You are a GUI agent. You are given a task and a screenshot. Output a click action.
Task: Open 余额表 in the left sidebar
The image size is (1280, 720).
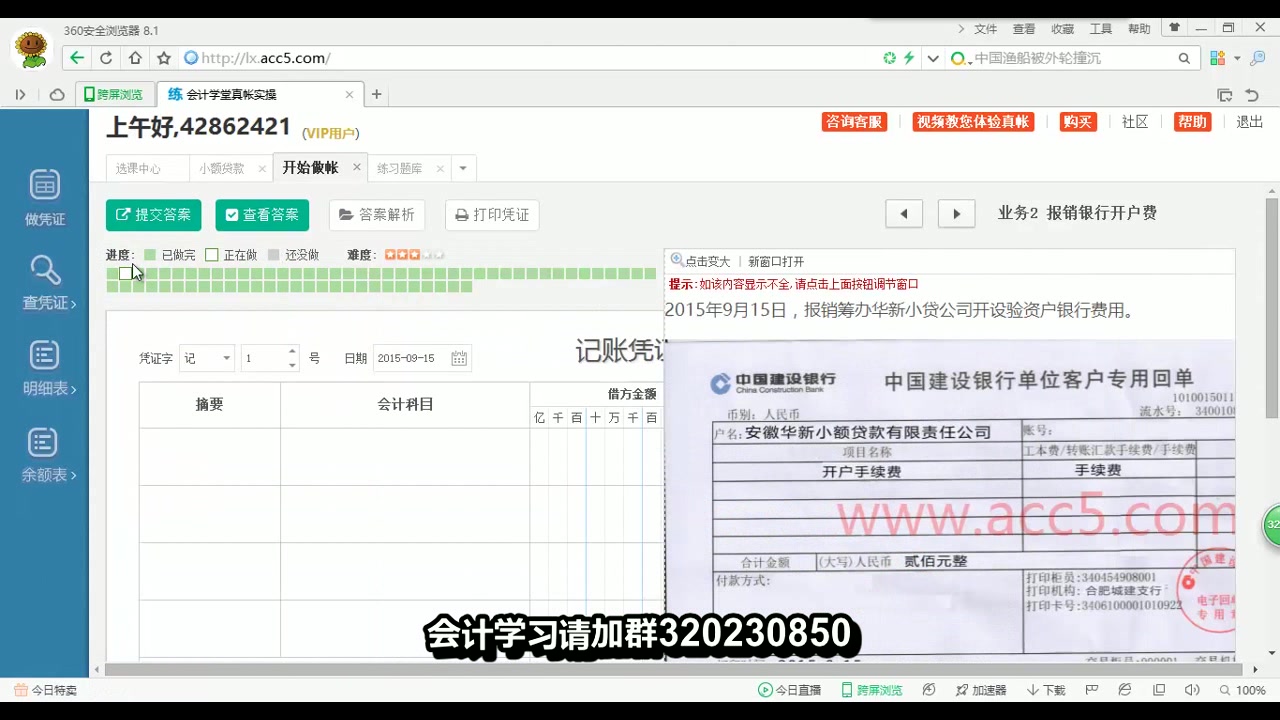tap(48, 455)
